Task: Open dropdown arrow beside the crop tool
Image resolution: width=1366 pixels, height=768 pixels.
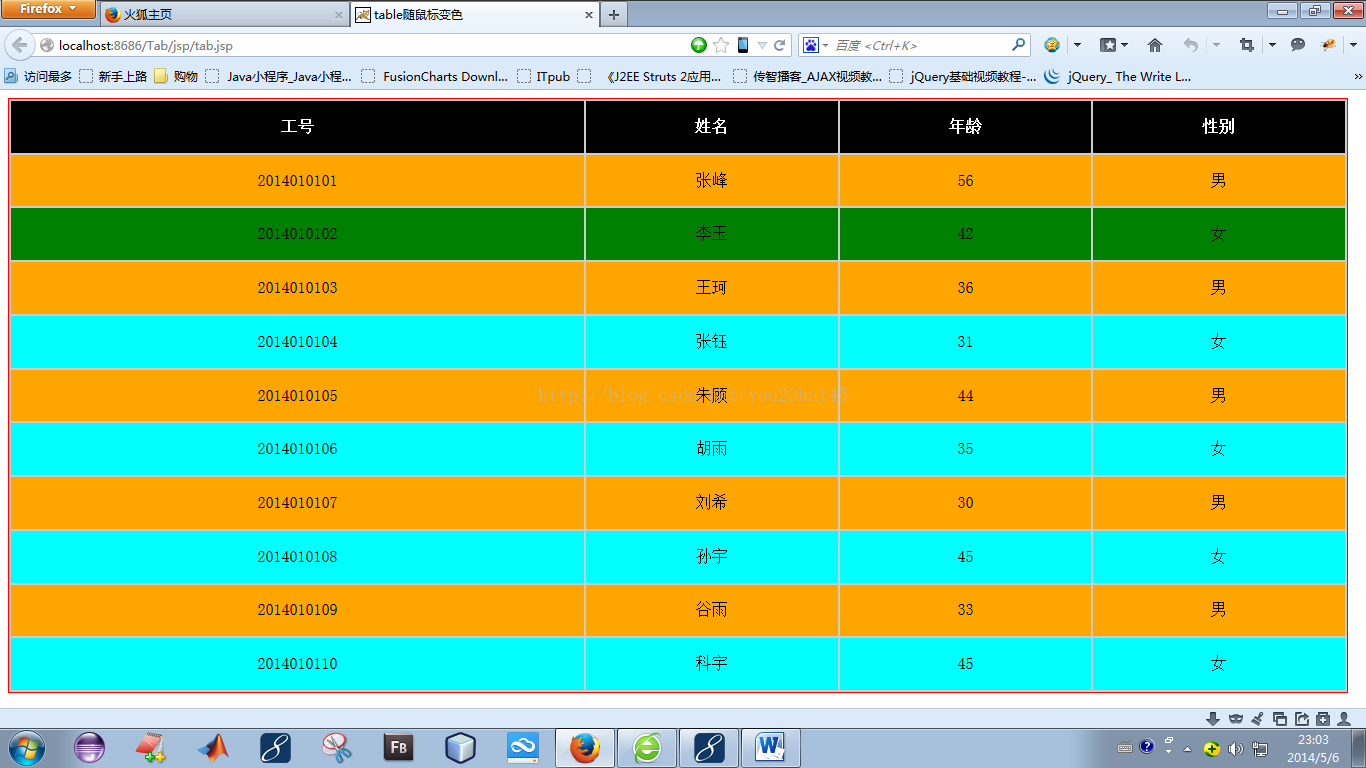Action: point(1272,45)
